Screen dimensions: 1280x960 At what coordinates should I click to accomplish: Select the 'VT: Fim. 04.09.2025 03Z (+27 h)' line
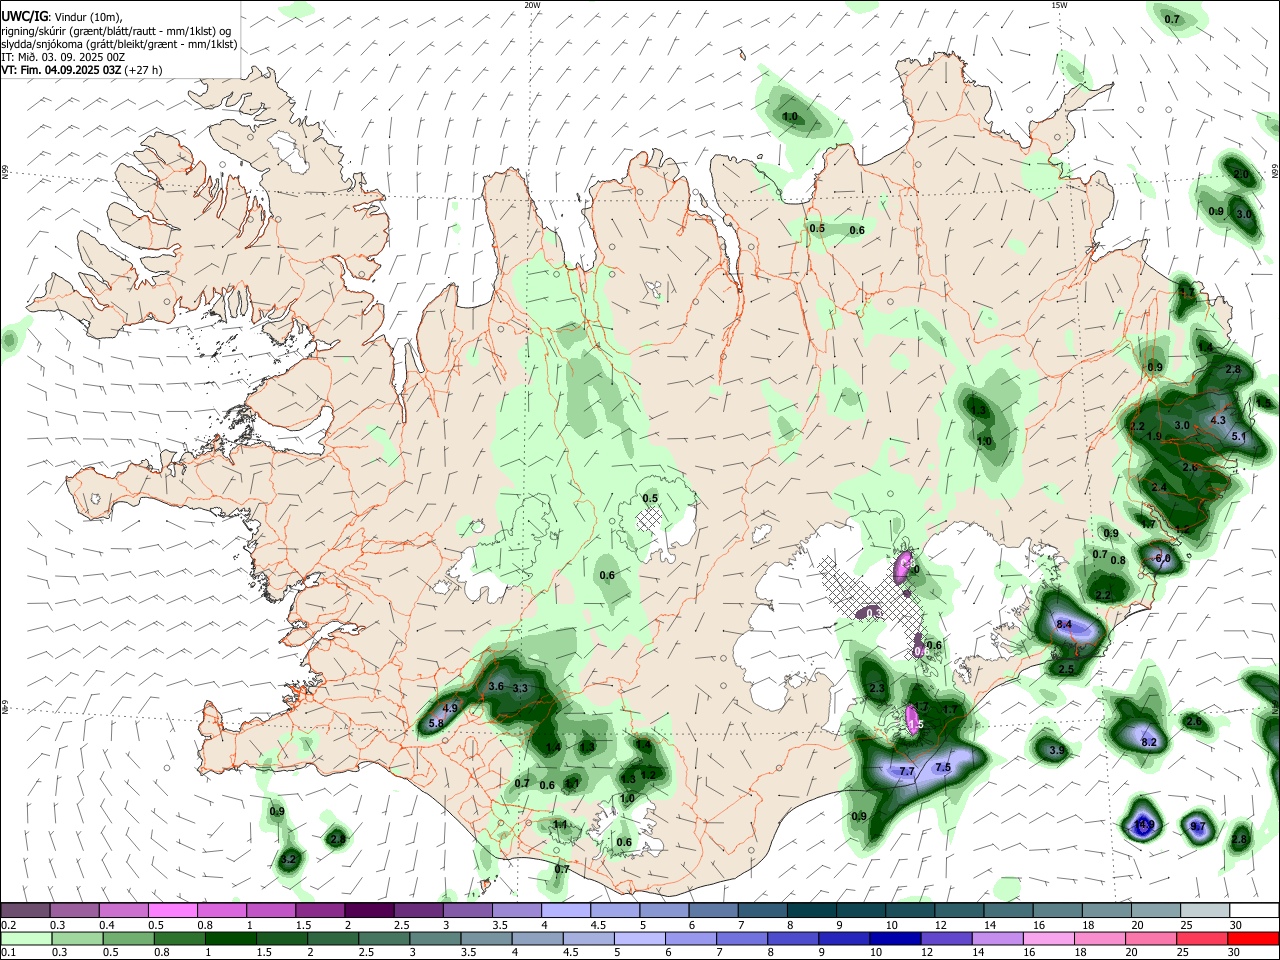pos(81,70)
